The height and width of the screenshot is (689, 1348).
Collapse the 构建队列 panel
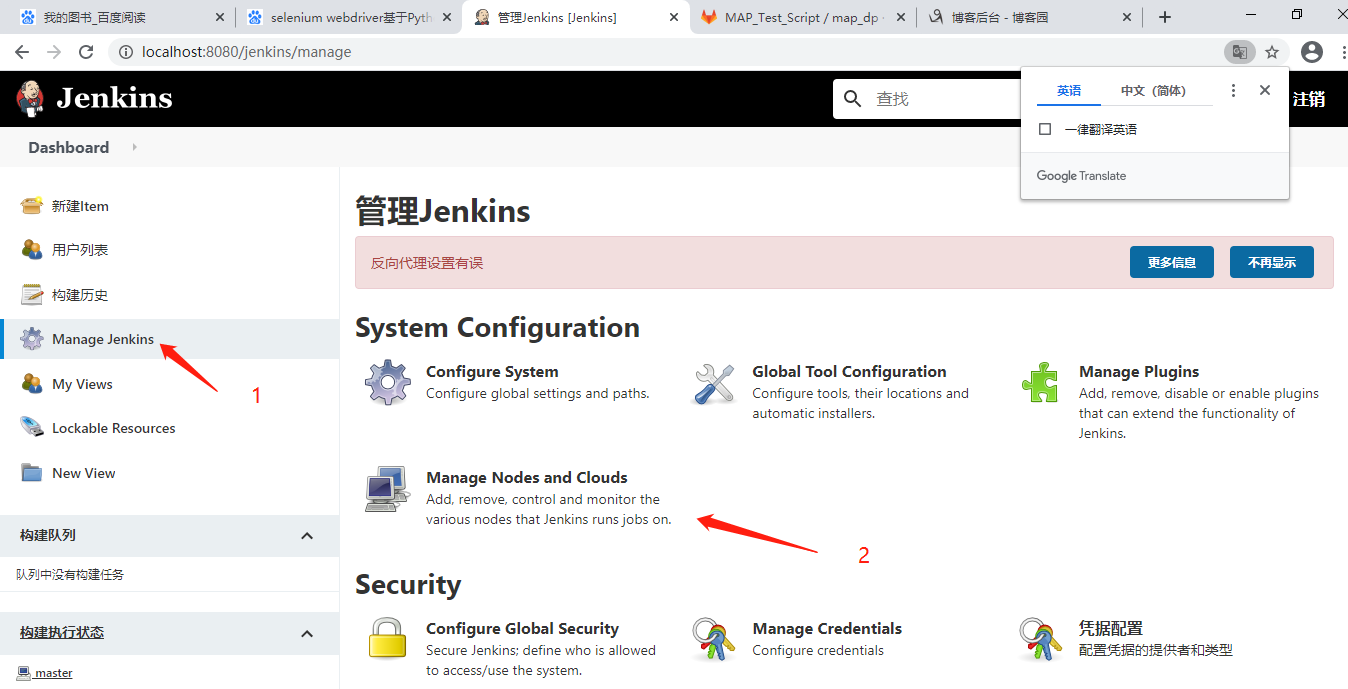point(307,536)
